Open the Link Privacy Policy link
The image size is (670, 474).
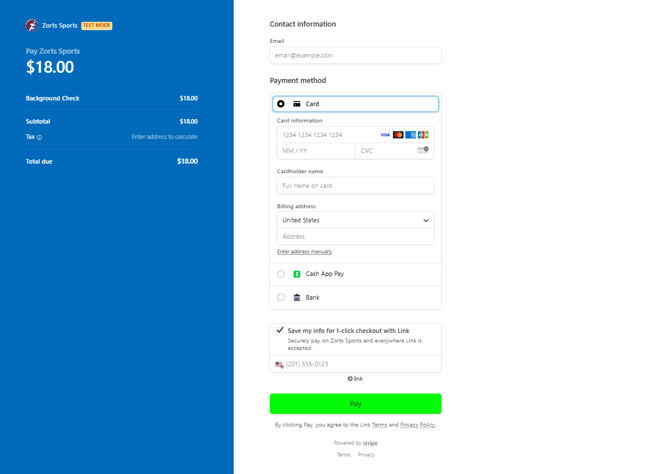coord(417,425)
